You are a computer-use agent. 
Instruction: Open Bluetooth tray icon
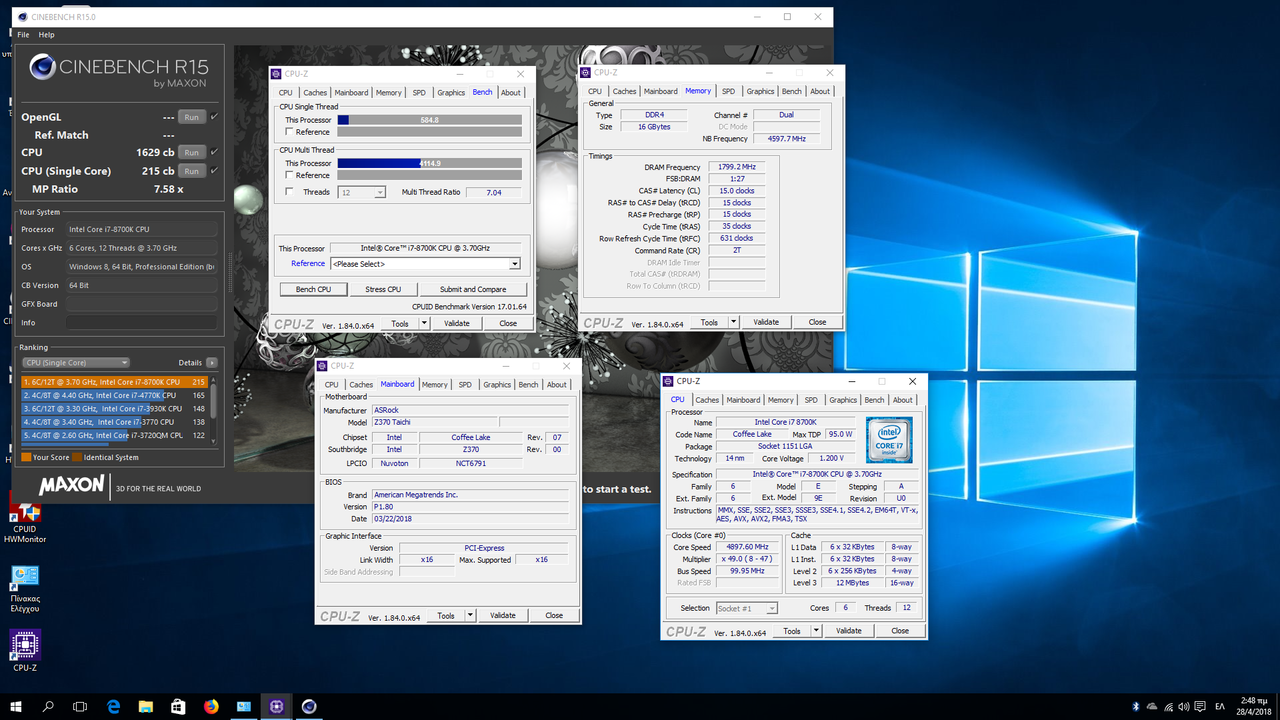[1135, 706]
